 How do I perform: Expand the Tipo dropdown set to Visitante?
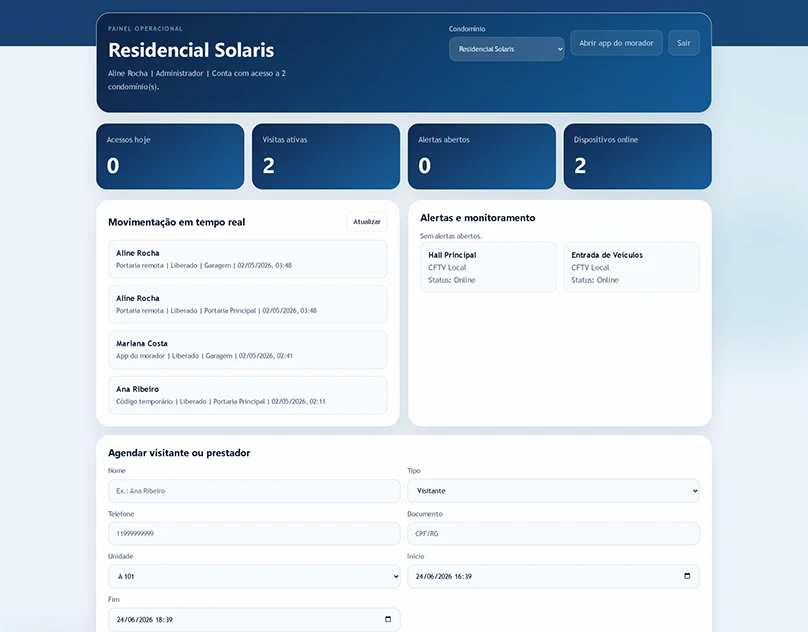click(553, 491)
